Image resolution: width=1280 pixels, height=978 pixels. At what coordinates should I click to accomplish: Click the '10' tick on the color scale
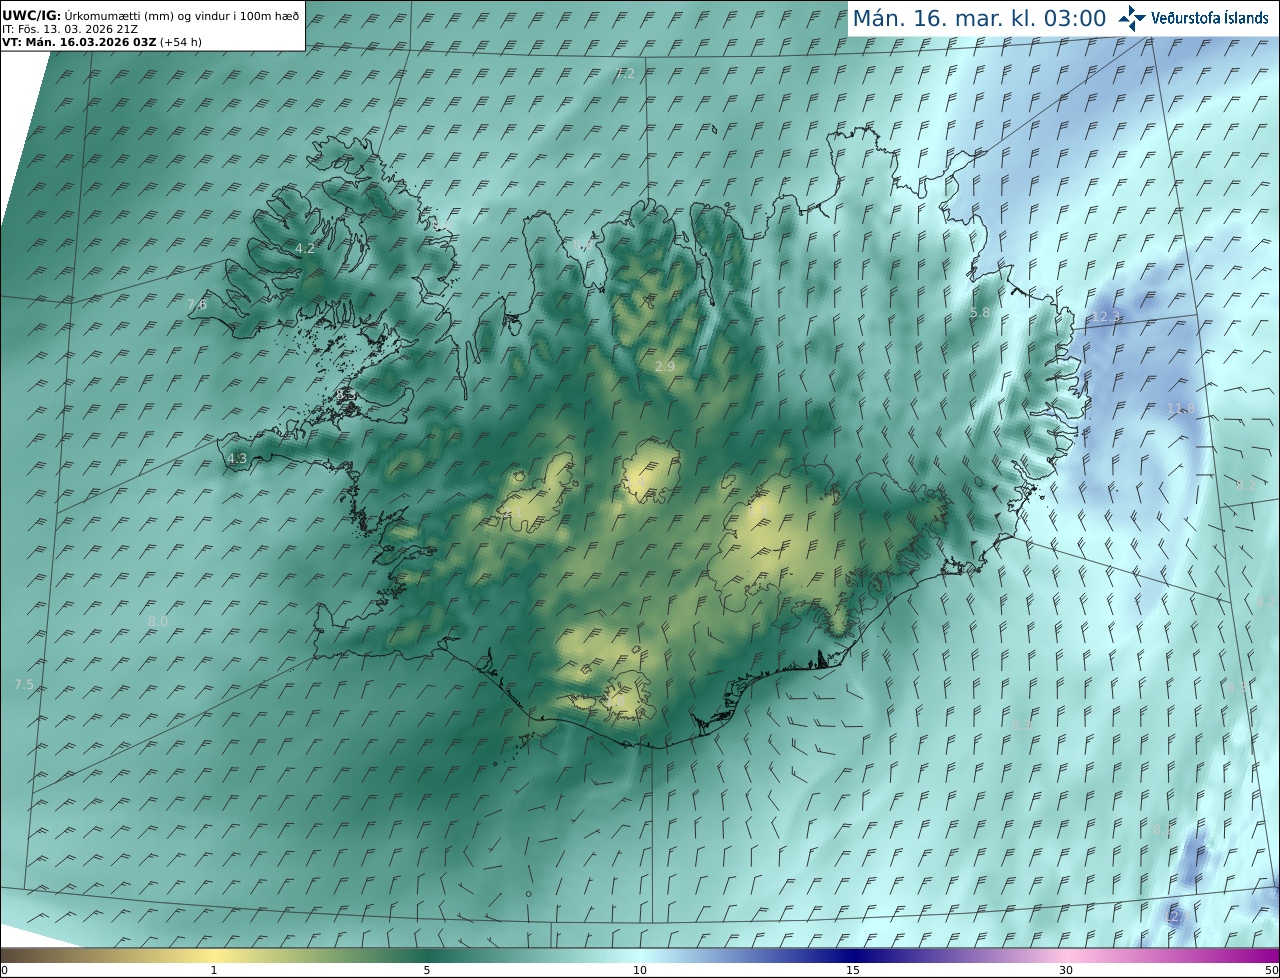tap(640, 970)
